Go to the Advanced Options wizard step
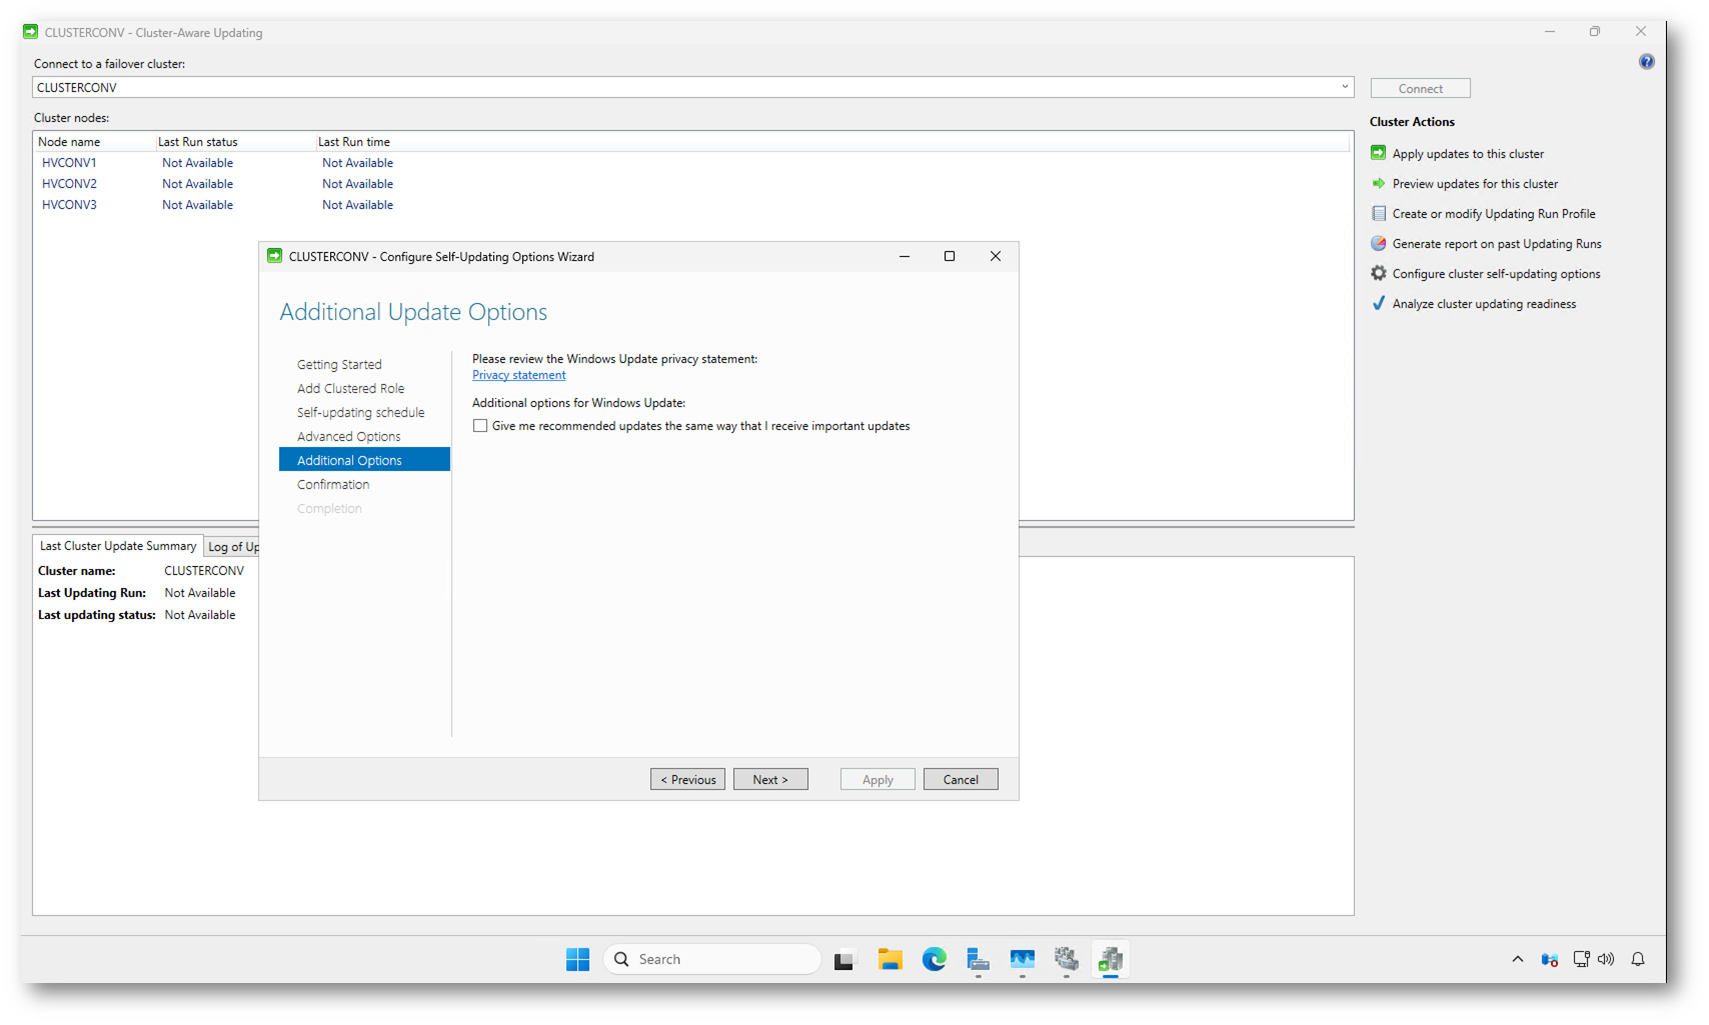Viewport: 1709px width, 1025px height. (348, 436)
